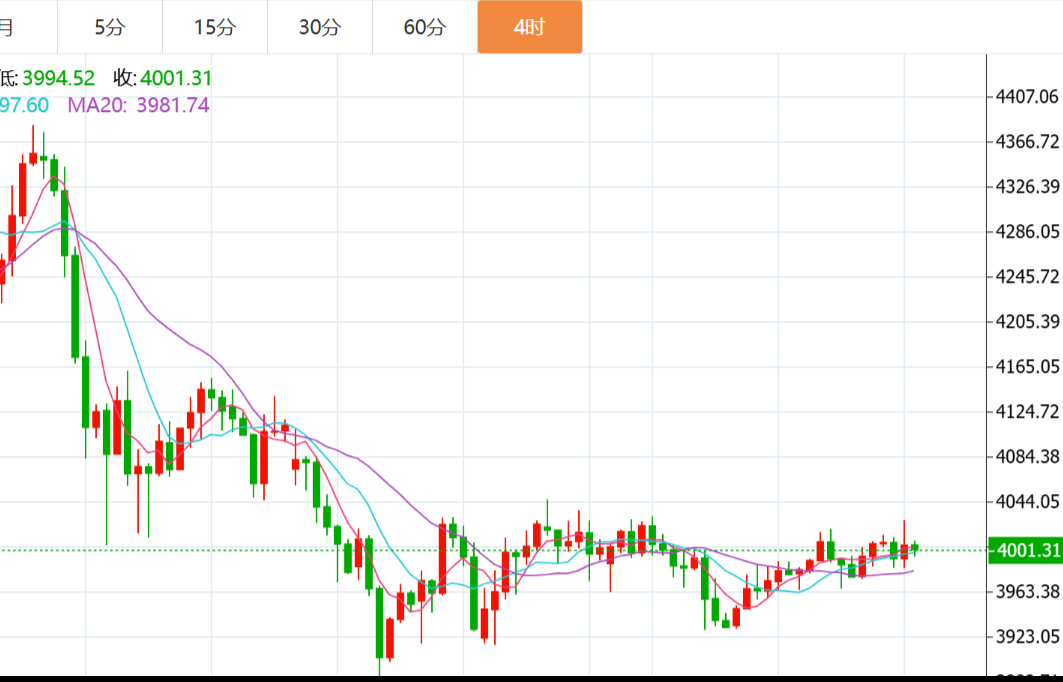This screenshot has height=682, width=1063.
Task: Open the 30分 timeframe tab
Action: coord(320,27)
